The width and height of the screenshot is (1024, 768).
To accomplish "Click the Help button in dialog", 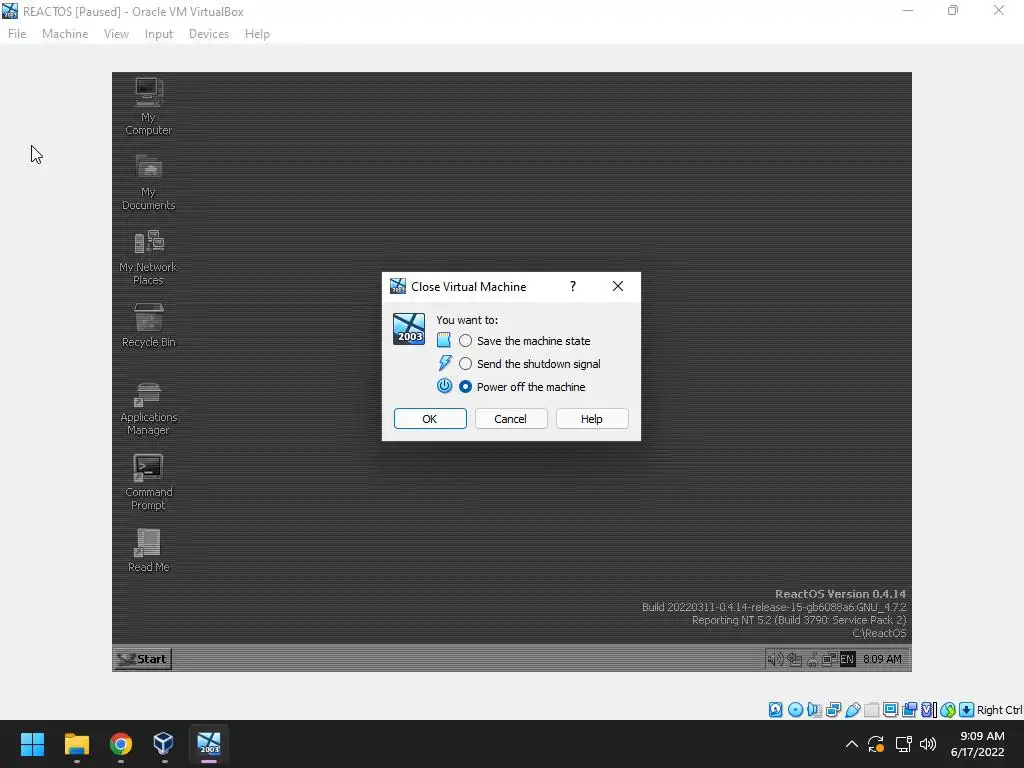I will coord(592,419).
